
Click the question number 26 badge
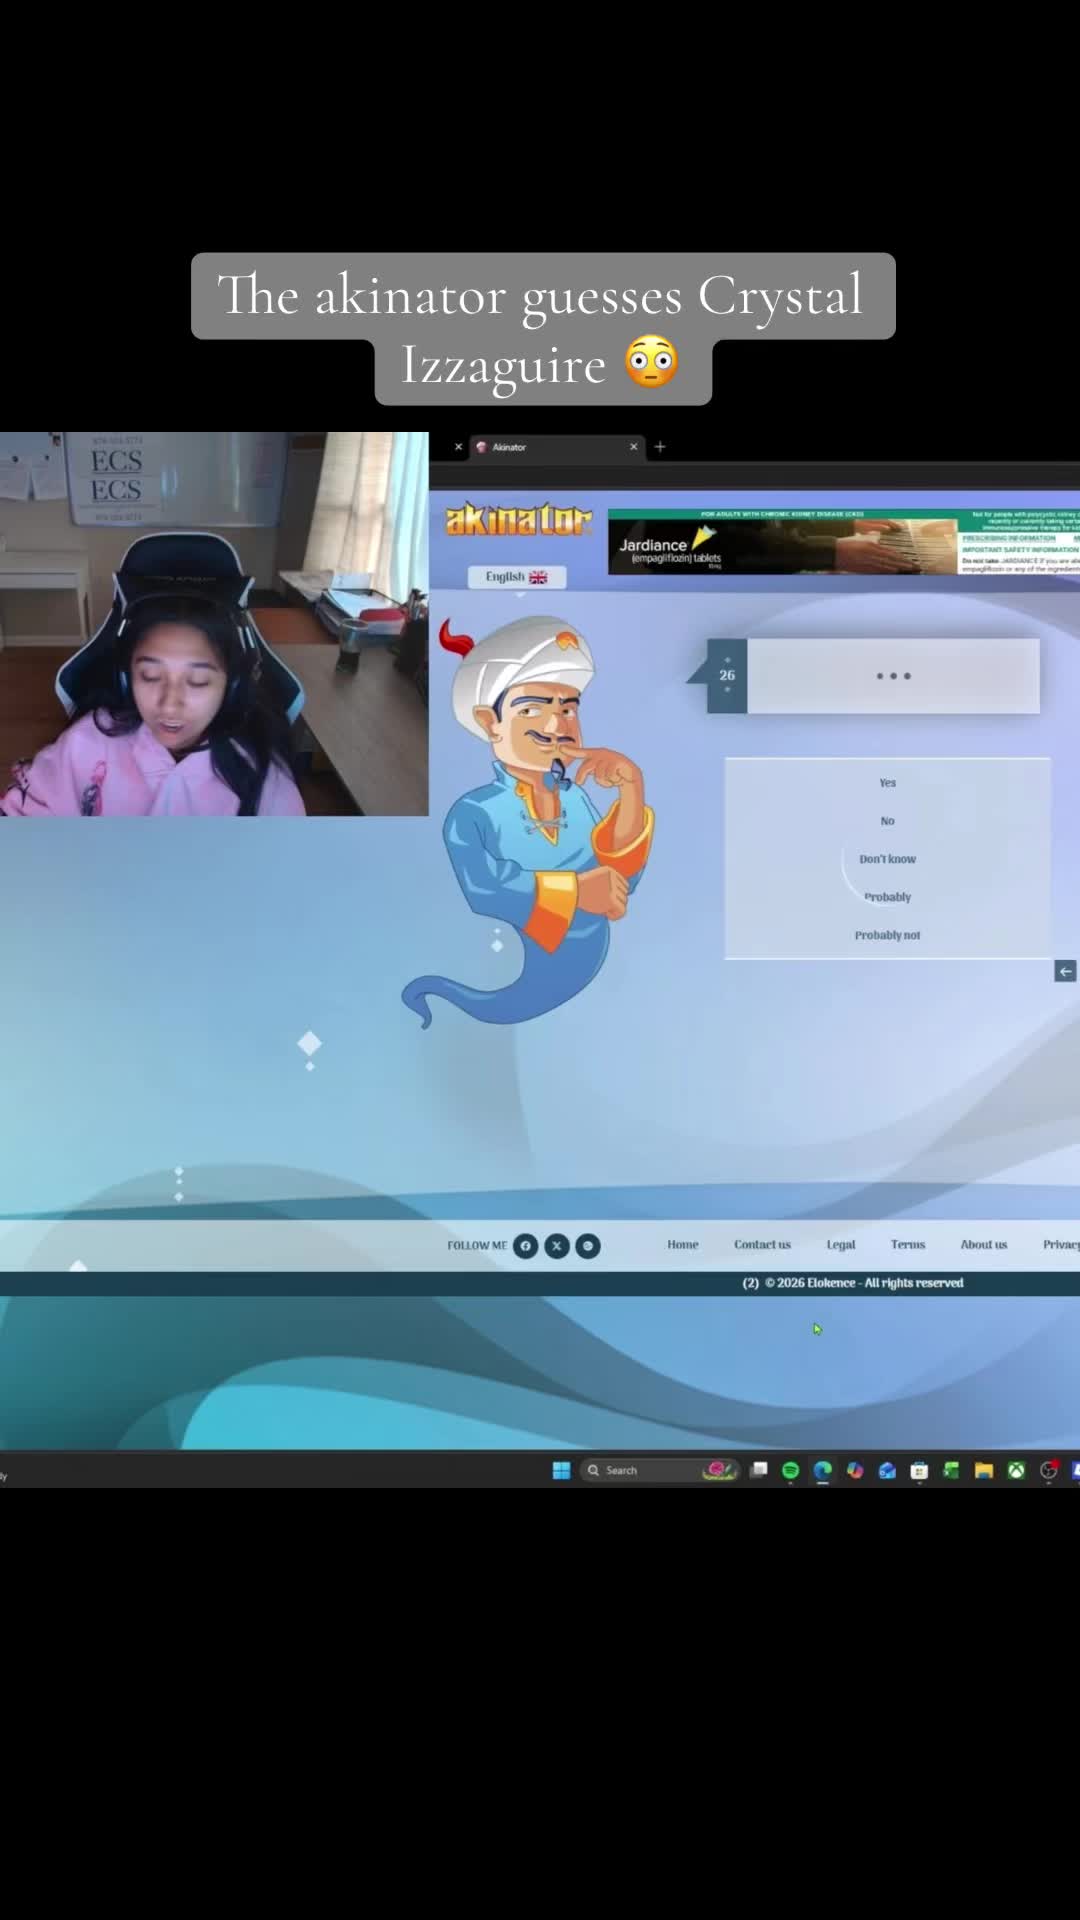(727, 675)
